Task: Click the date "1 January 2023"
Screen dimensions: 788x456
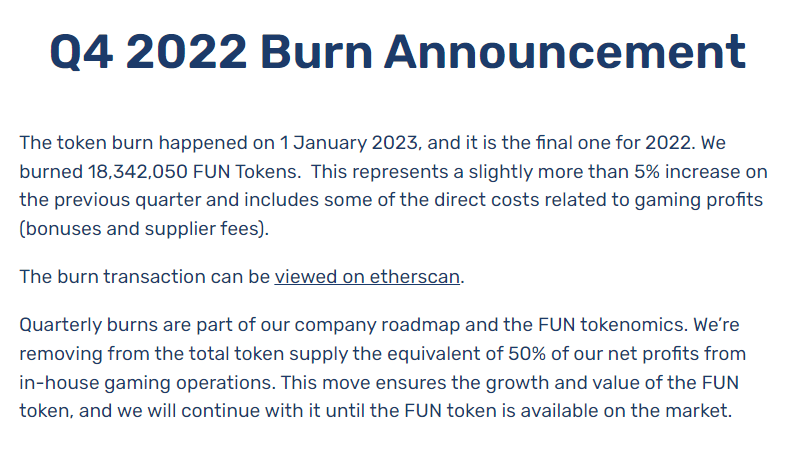Action: 349,143
